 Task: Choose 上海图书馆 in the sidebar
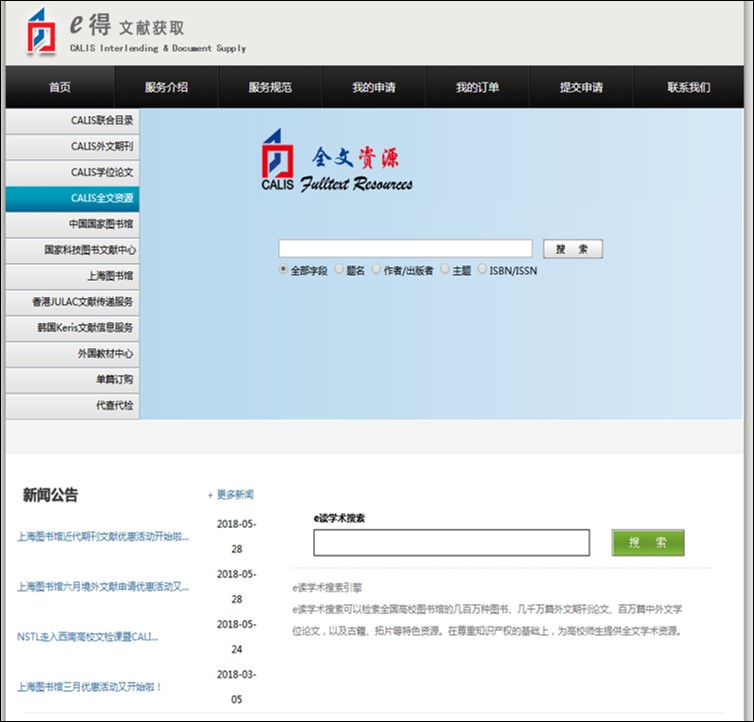tap(73, 277)
